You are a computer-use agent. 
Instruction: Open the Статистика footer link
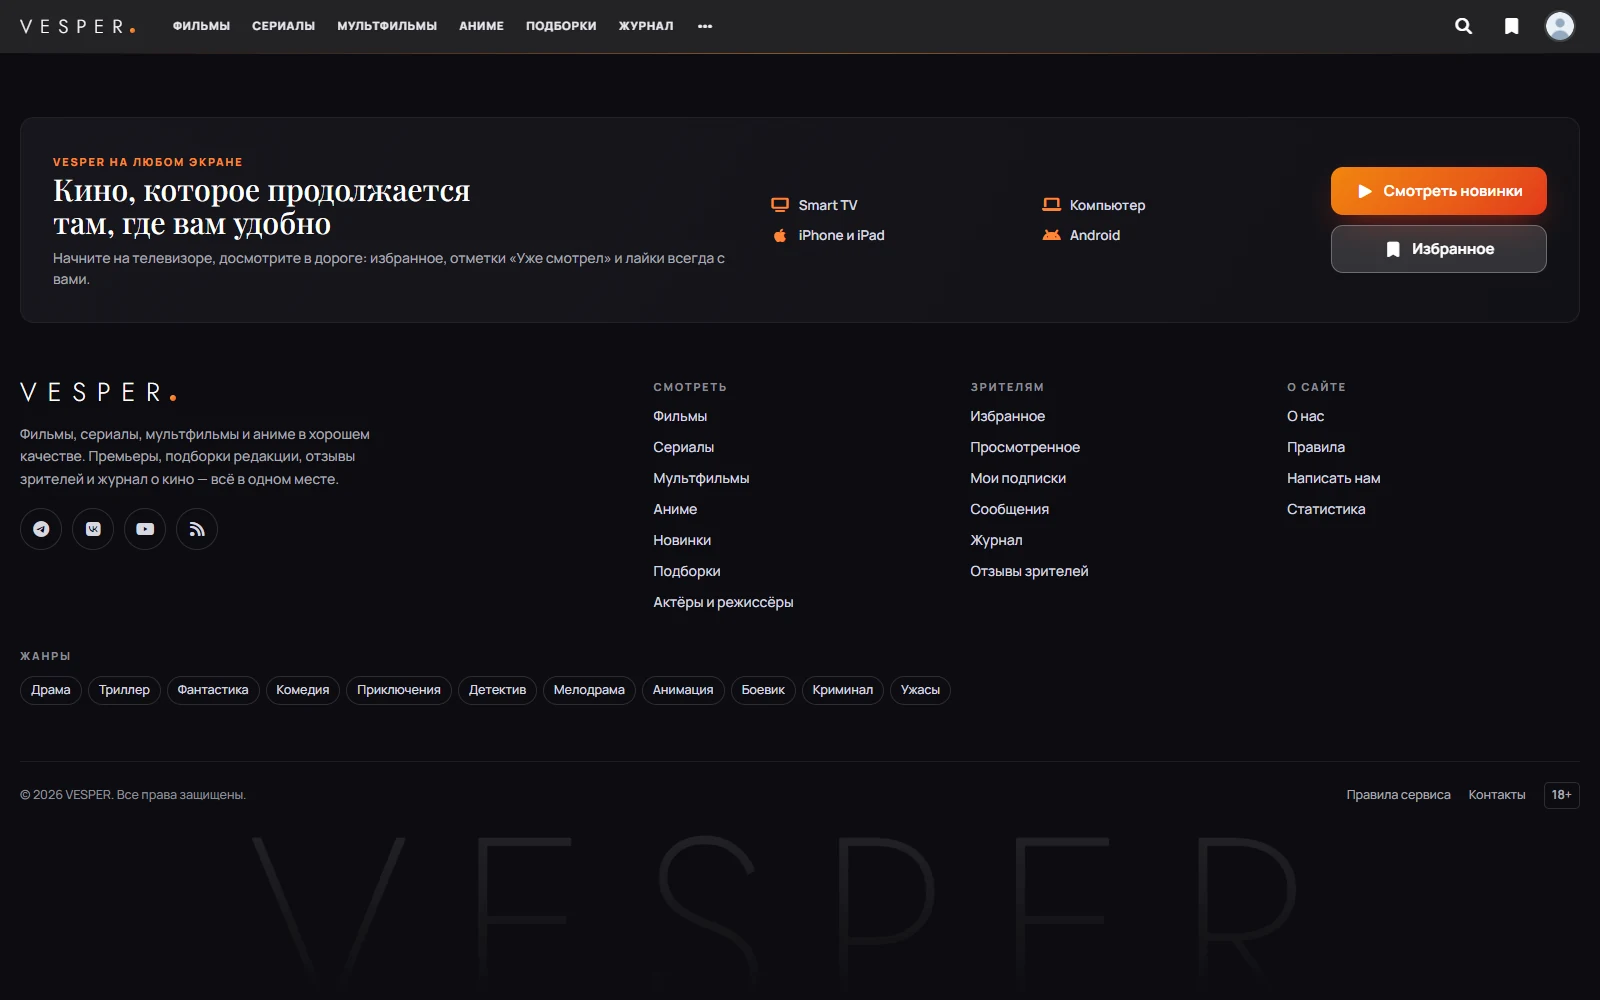1326,509
